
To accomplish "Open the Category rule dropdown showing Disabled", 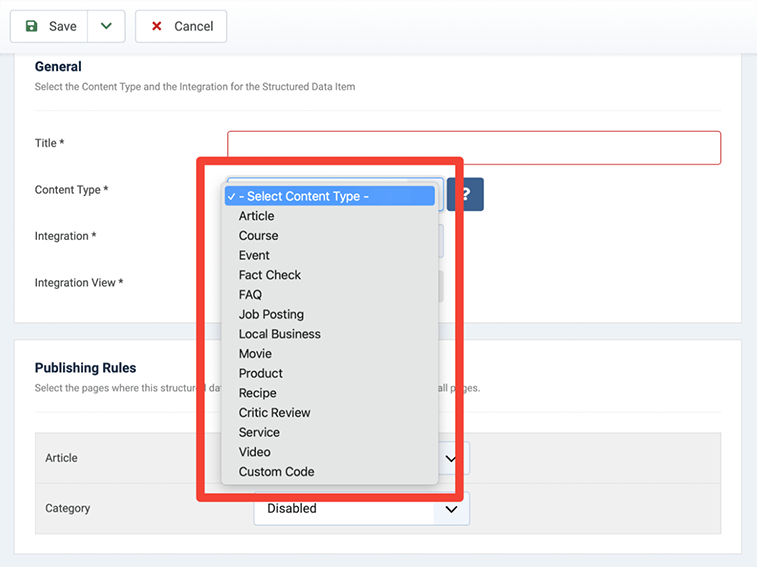I will [362, 509].
